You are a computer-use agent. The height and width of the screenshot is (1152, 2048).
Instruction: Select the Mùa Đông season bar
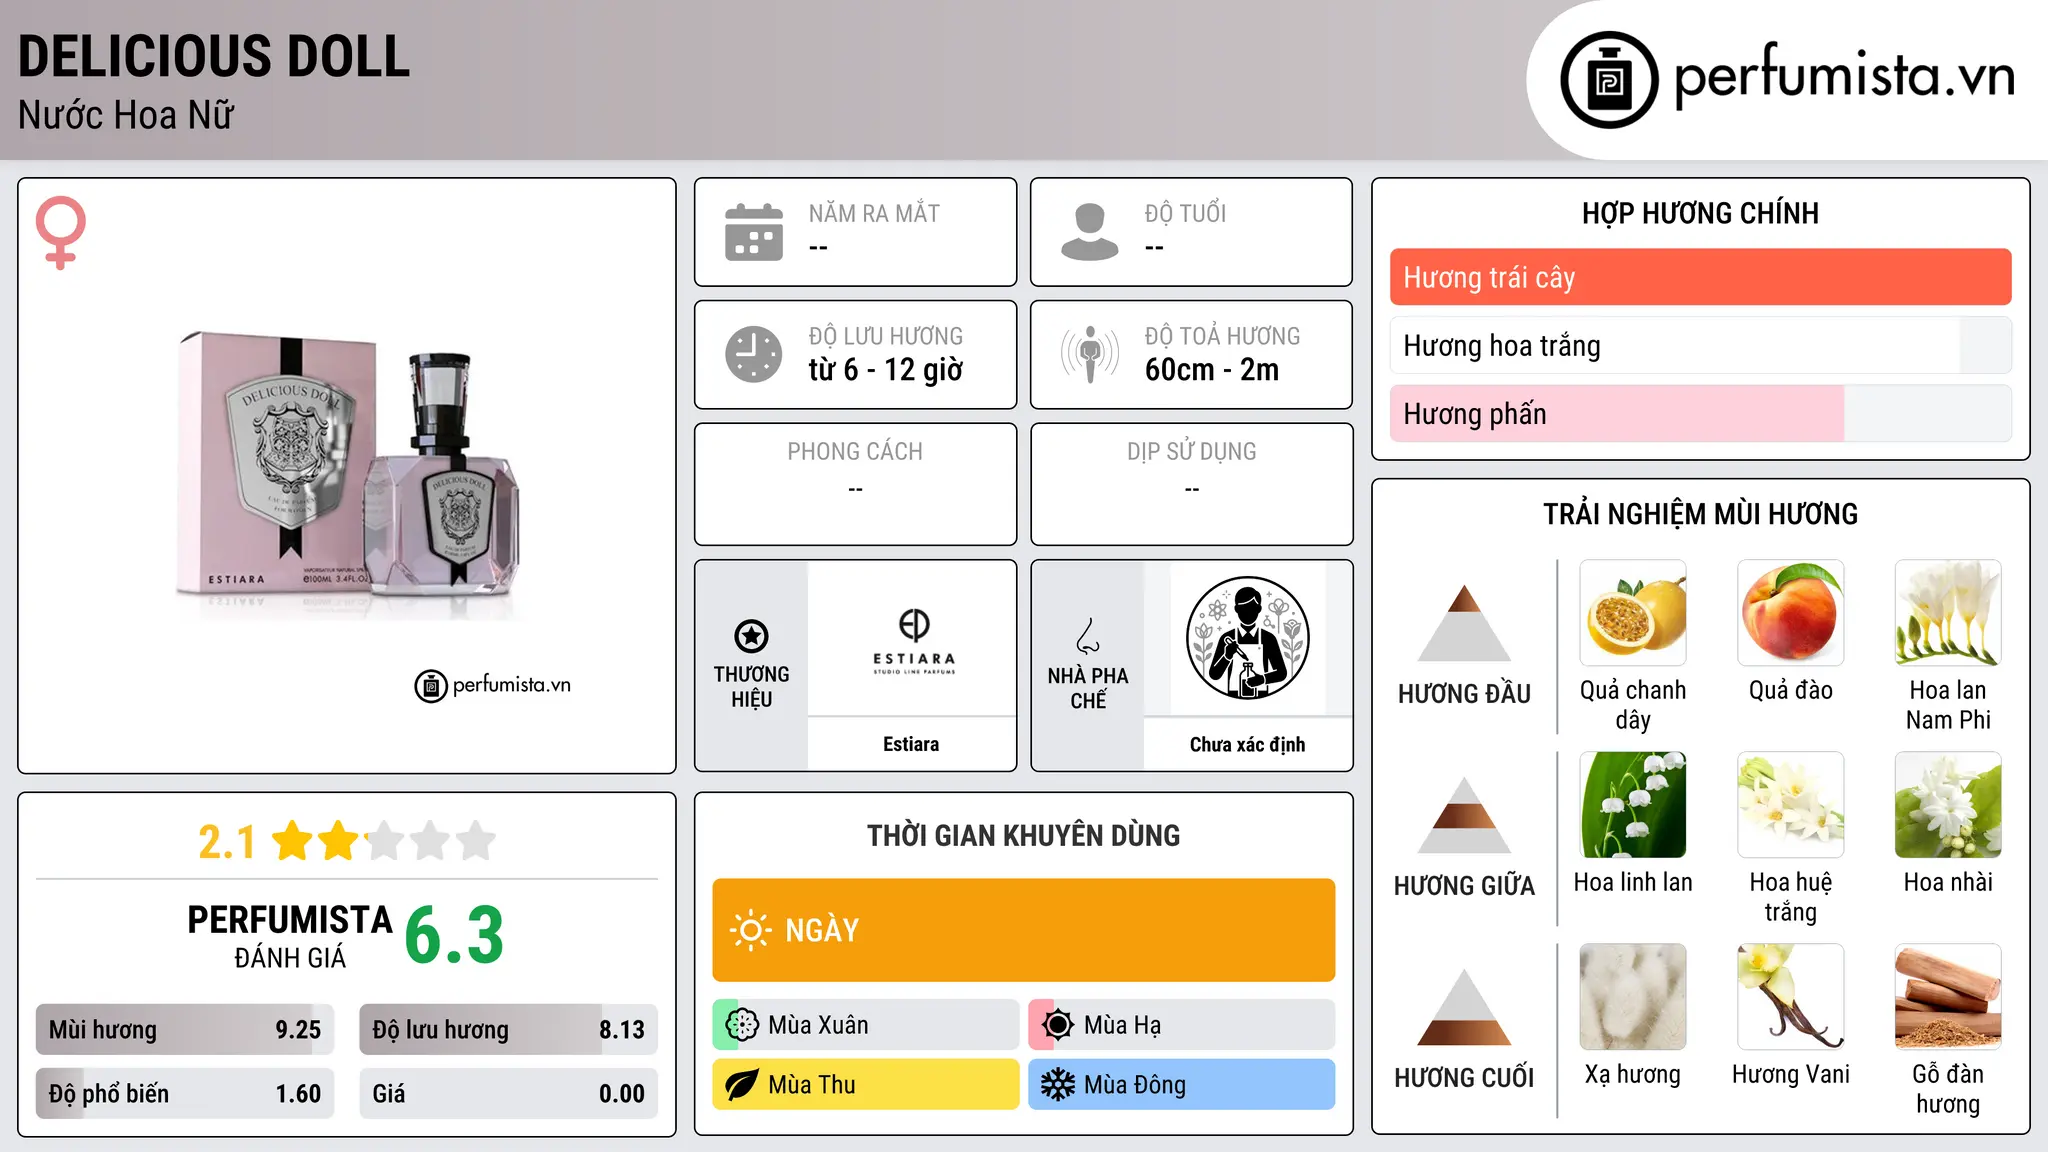point(1182,1085)
